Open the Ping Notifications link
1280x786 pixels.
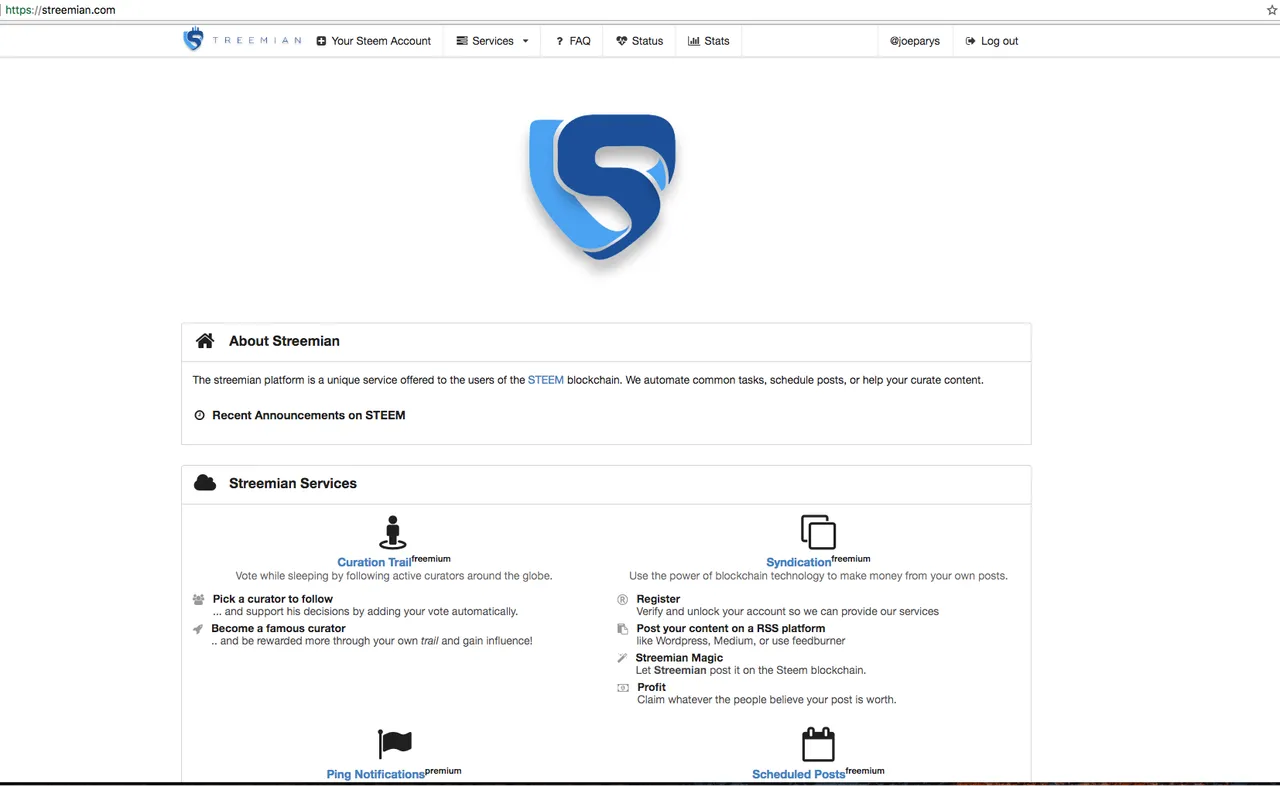point(375,774)
